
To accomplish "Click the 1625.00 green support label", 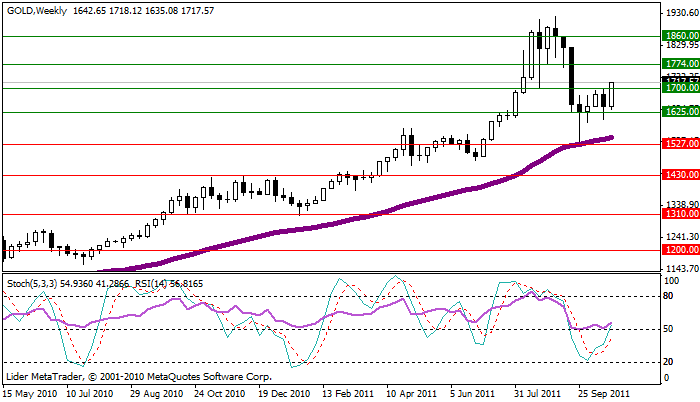I will pos(680,112).
